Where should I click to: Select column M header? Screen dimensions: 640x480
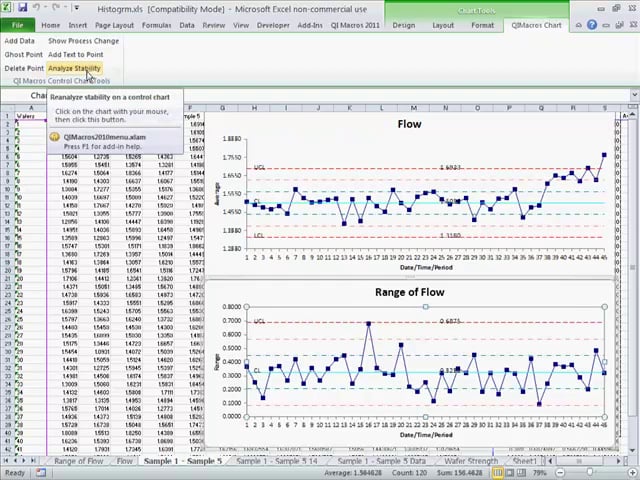414,108
